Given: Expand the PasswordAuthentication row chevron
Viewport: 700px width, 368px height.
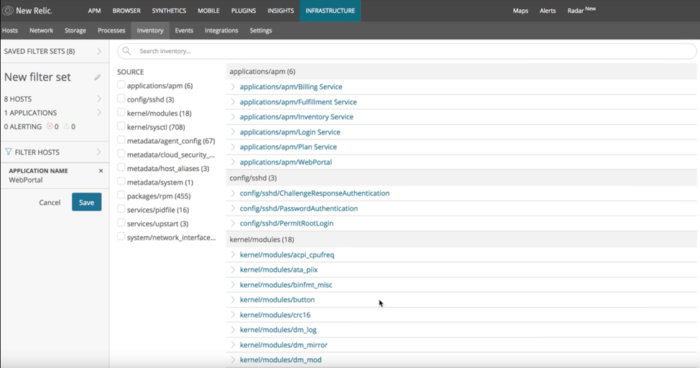Looking at the screenshot, I should (x=233, y=208).
